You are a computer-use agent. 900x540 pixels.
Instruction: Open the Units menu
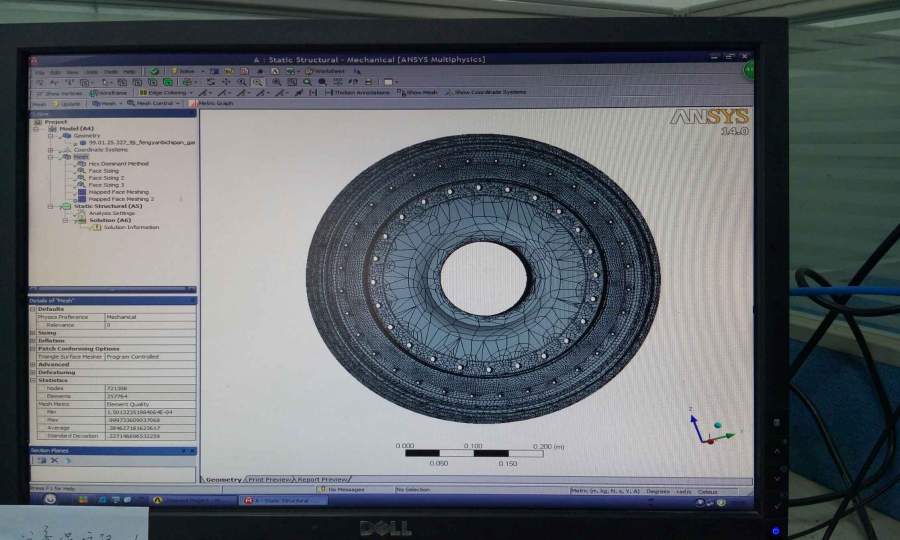92,72
